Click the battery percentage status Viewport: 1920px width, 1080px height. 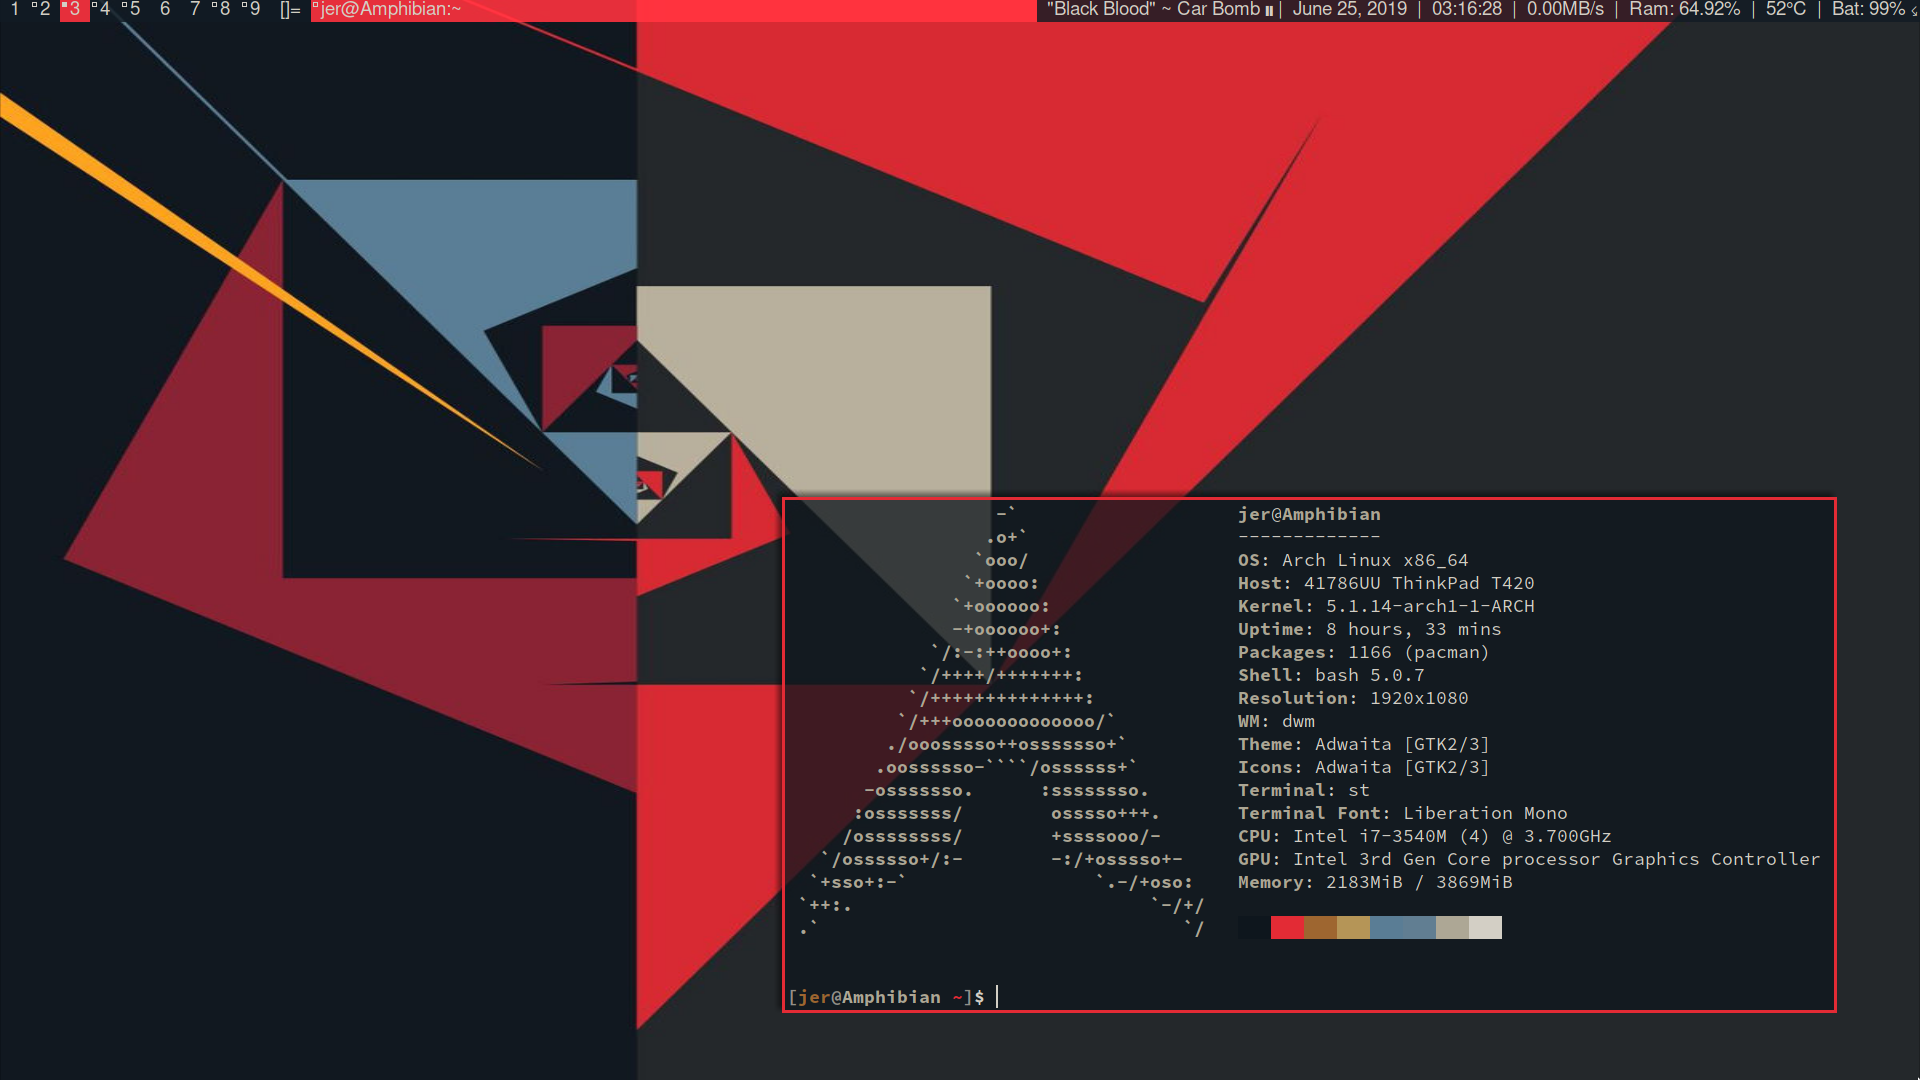click(1867, 10)
